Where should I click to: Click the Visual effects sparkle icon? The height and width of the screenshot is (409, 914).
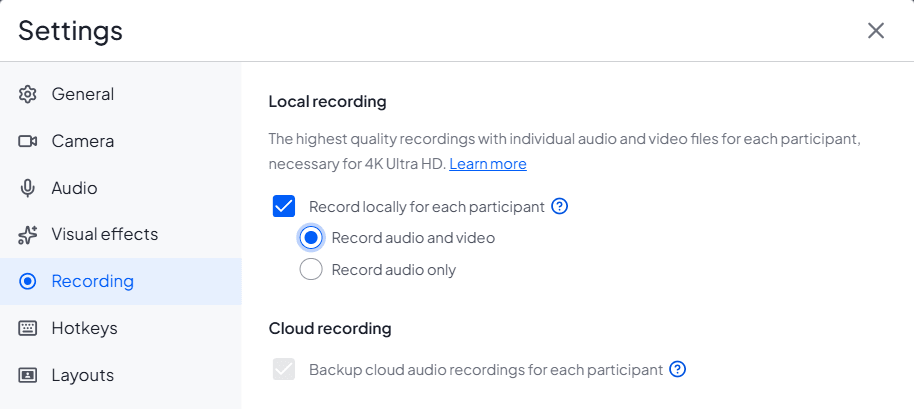(27, 235)
